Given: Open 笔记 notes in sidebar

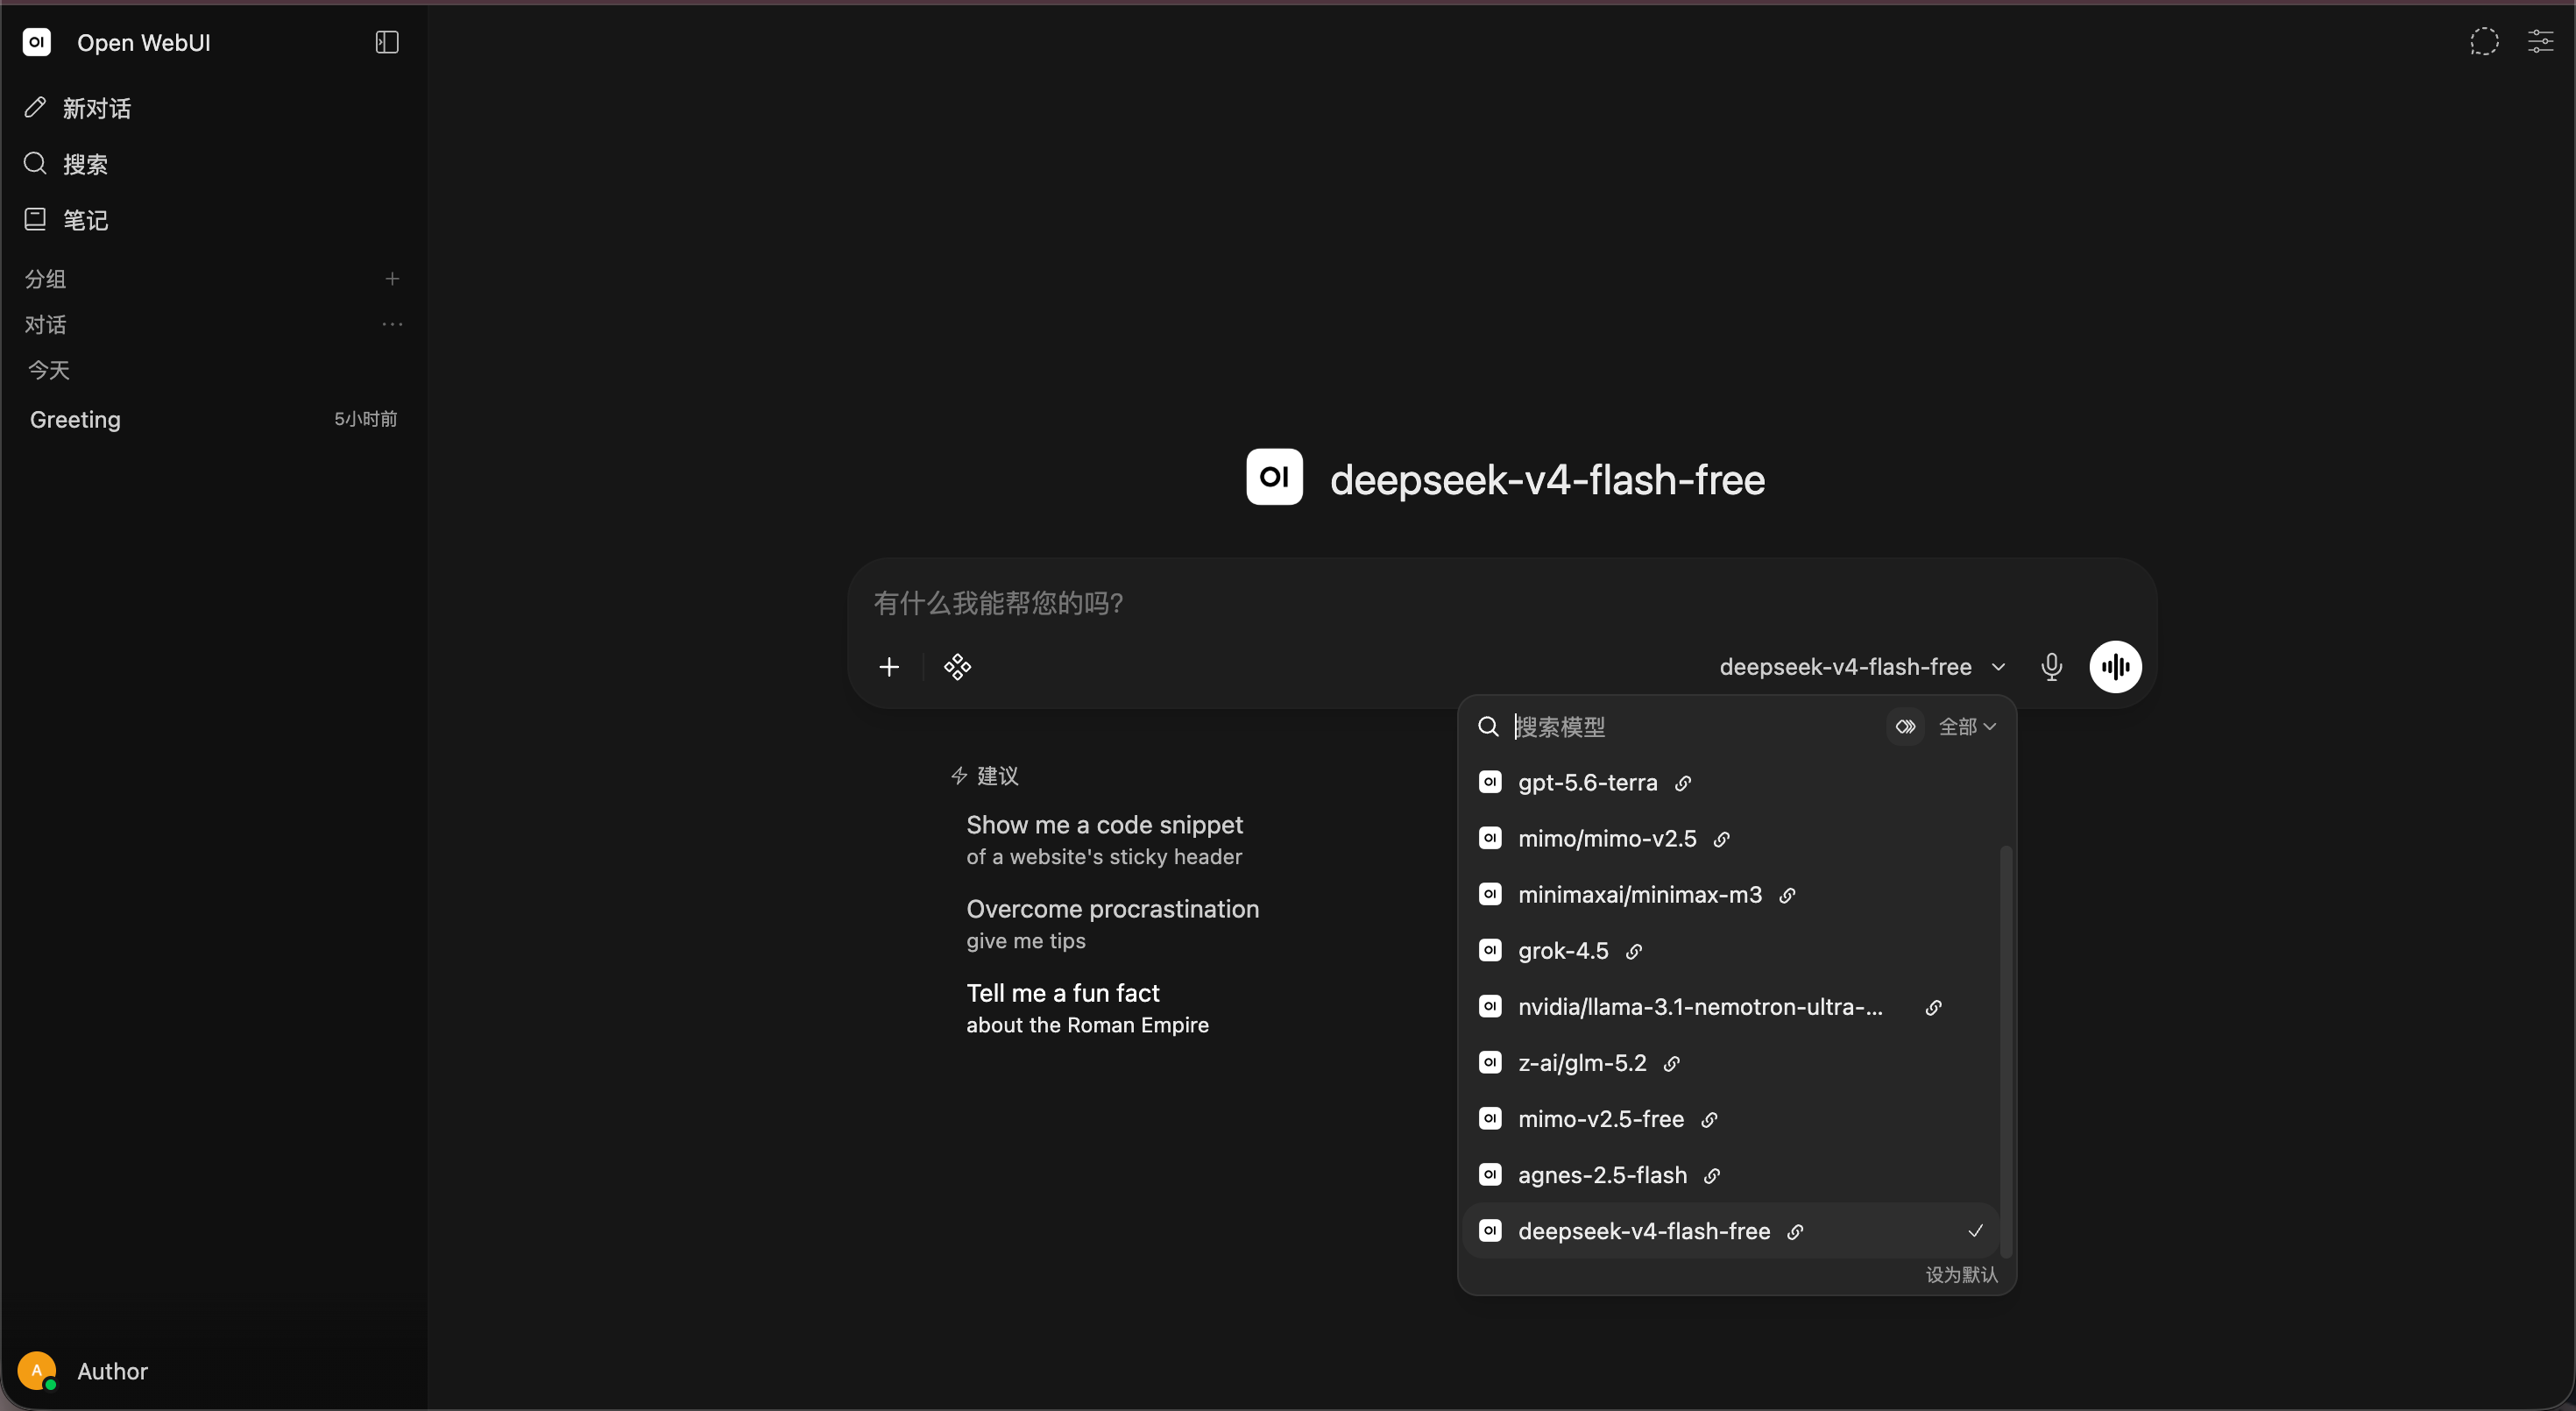Looking at the screenshot, I should (x=213, y=220).
